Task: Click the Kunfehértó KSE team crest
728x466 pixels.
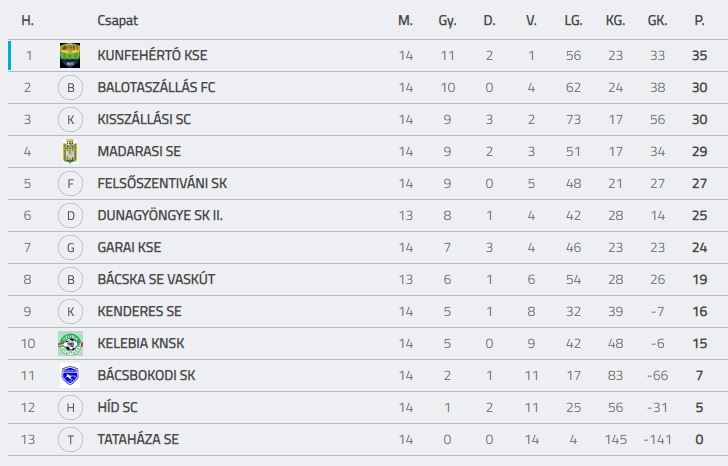Action: tap(70, 56)
